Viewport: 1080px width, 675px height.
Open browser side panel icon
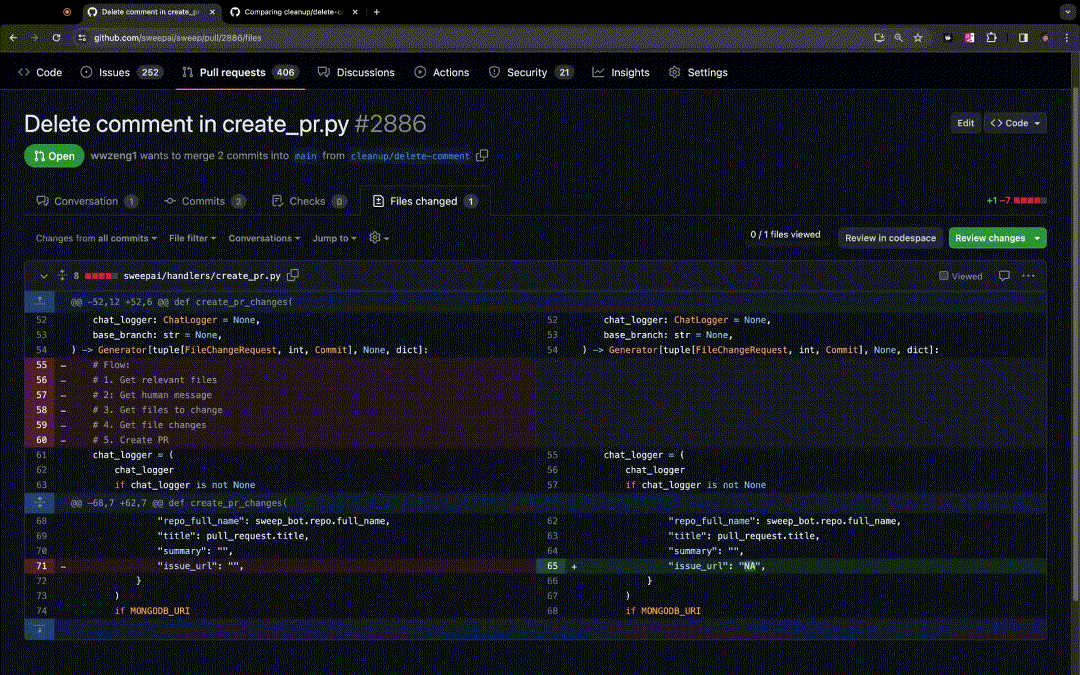[x=1024, y=38]
